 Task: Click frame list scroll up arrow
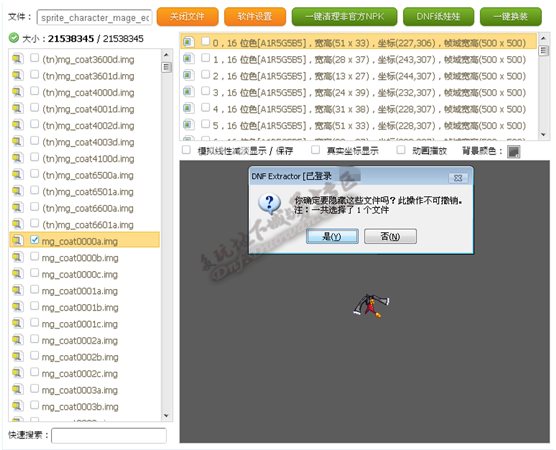tap(543, 38)
